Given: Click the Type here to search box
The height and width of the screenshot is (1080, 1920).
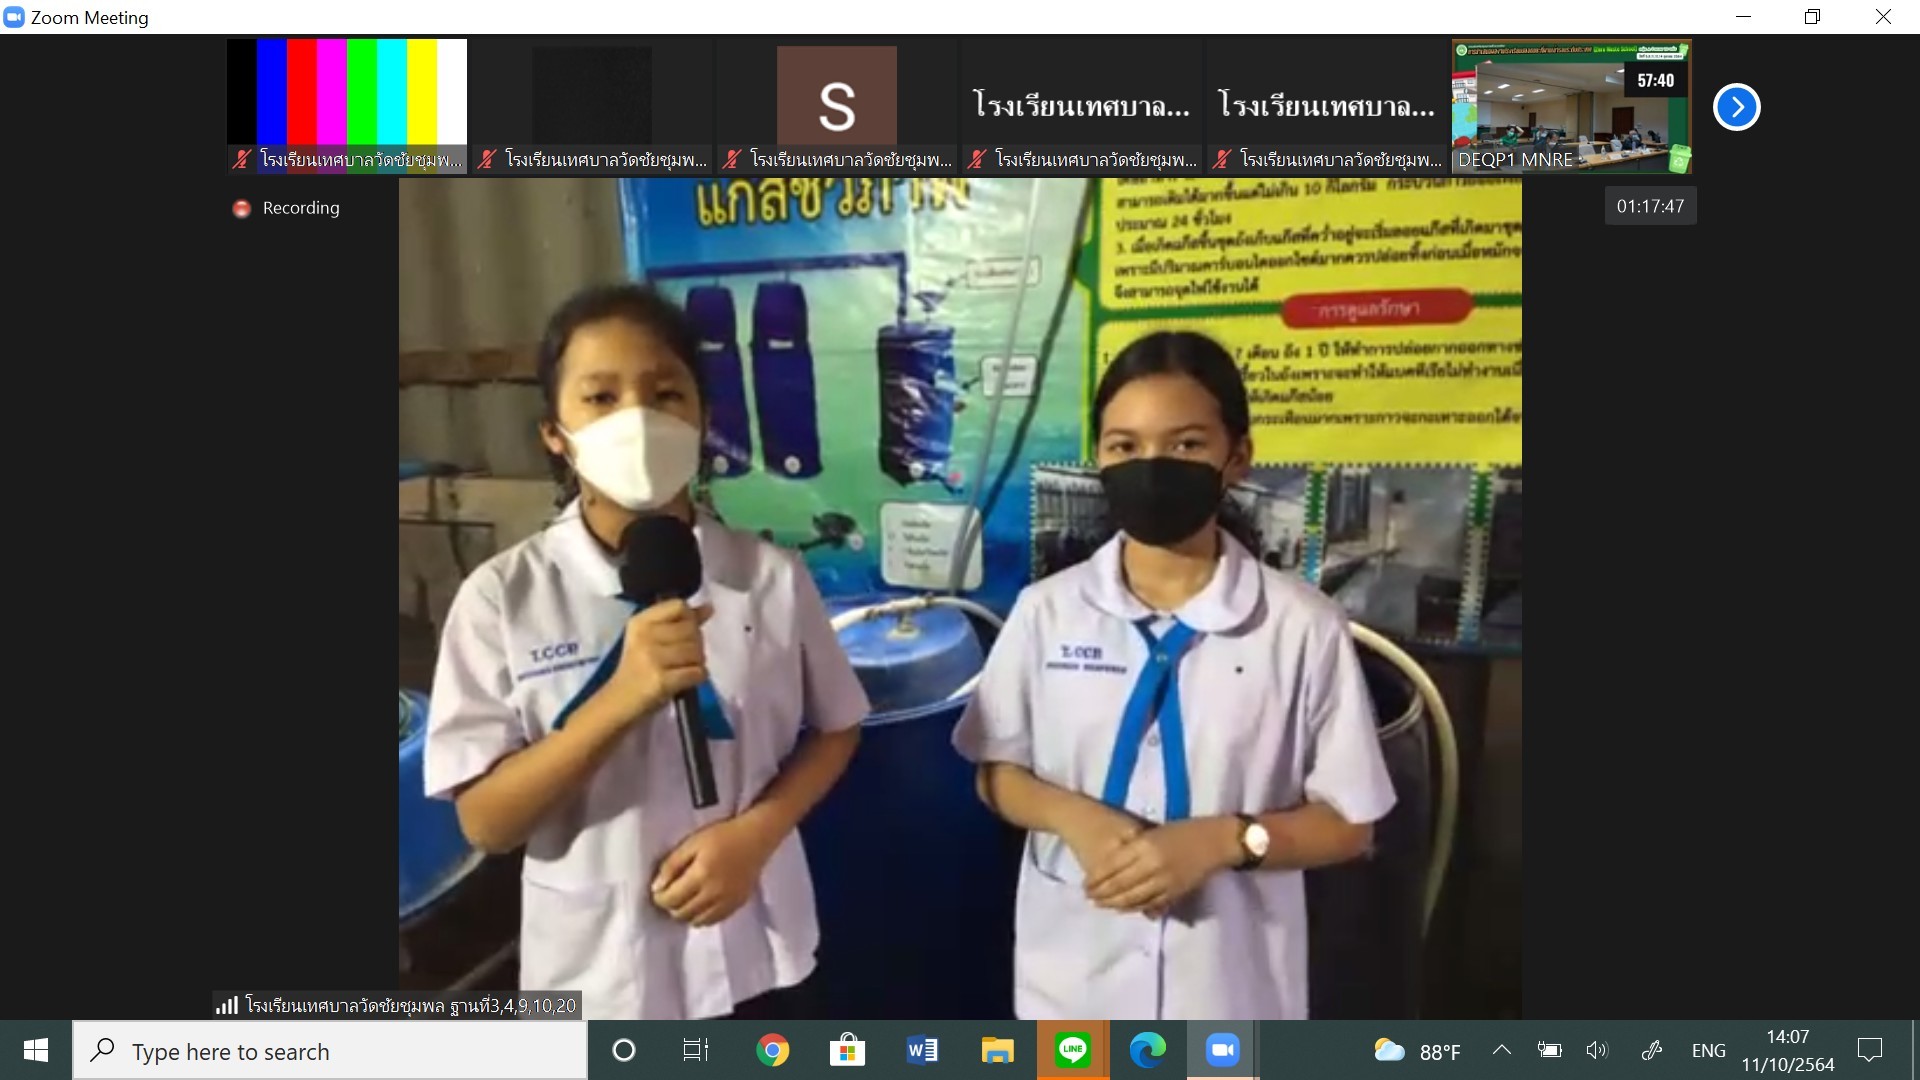Looking at the screenshot, I should click(330, 1051).
